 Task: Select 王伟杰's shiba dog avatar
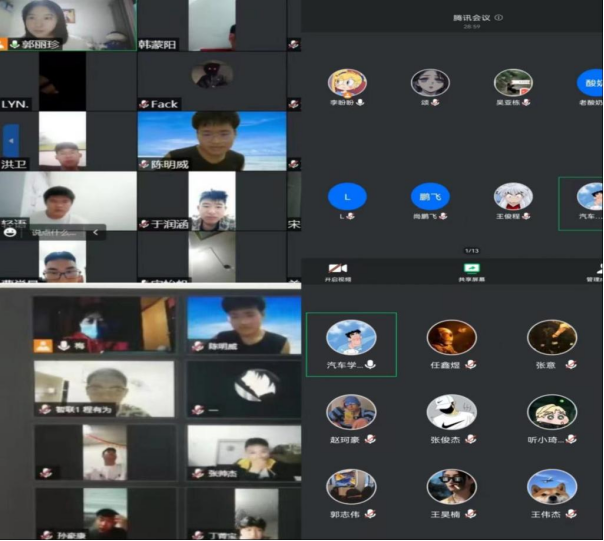tap(552, 487)
